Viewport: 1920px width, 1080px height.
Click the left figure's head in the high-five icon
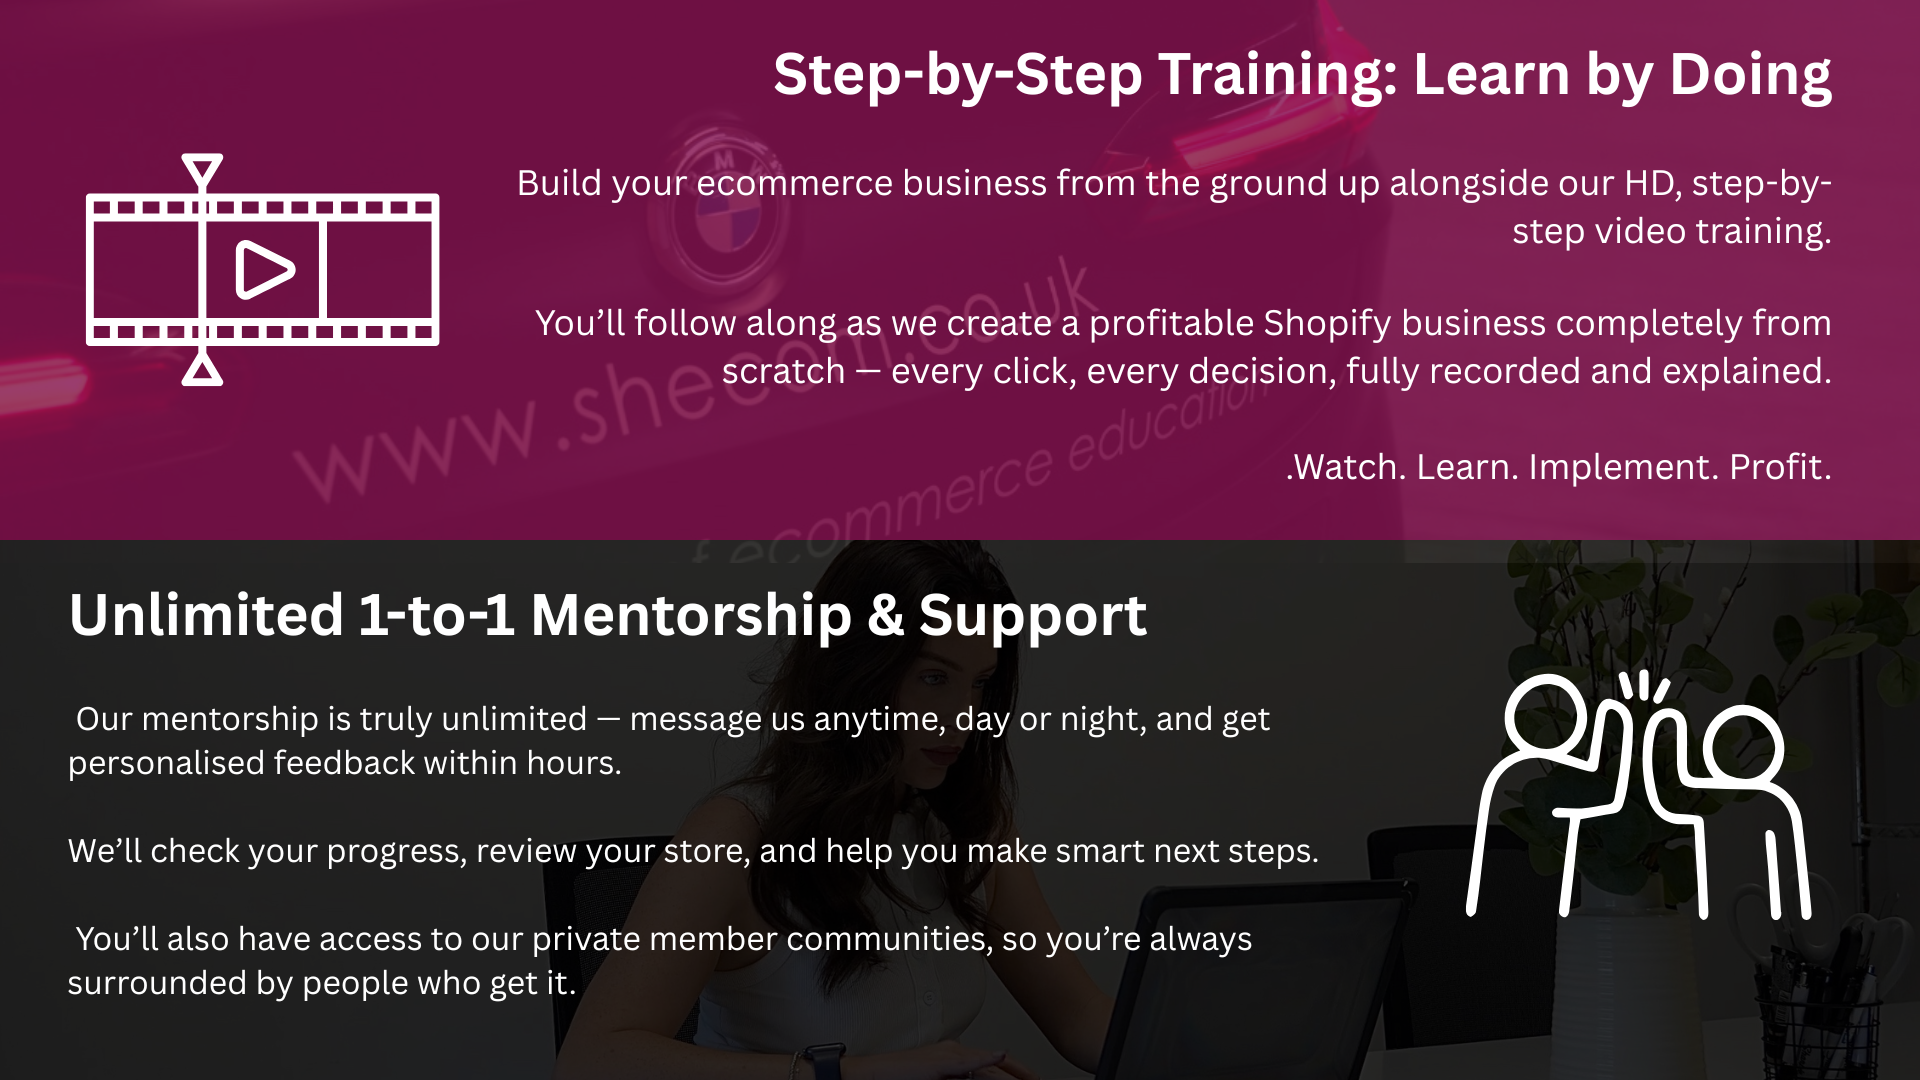pyautogui.click(x=1547, y=715)
